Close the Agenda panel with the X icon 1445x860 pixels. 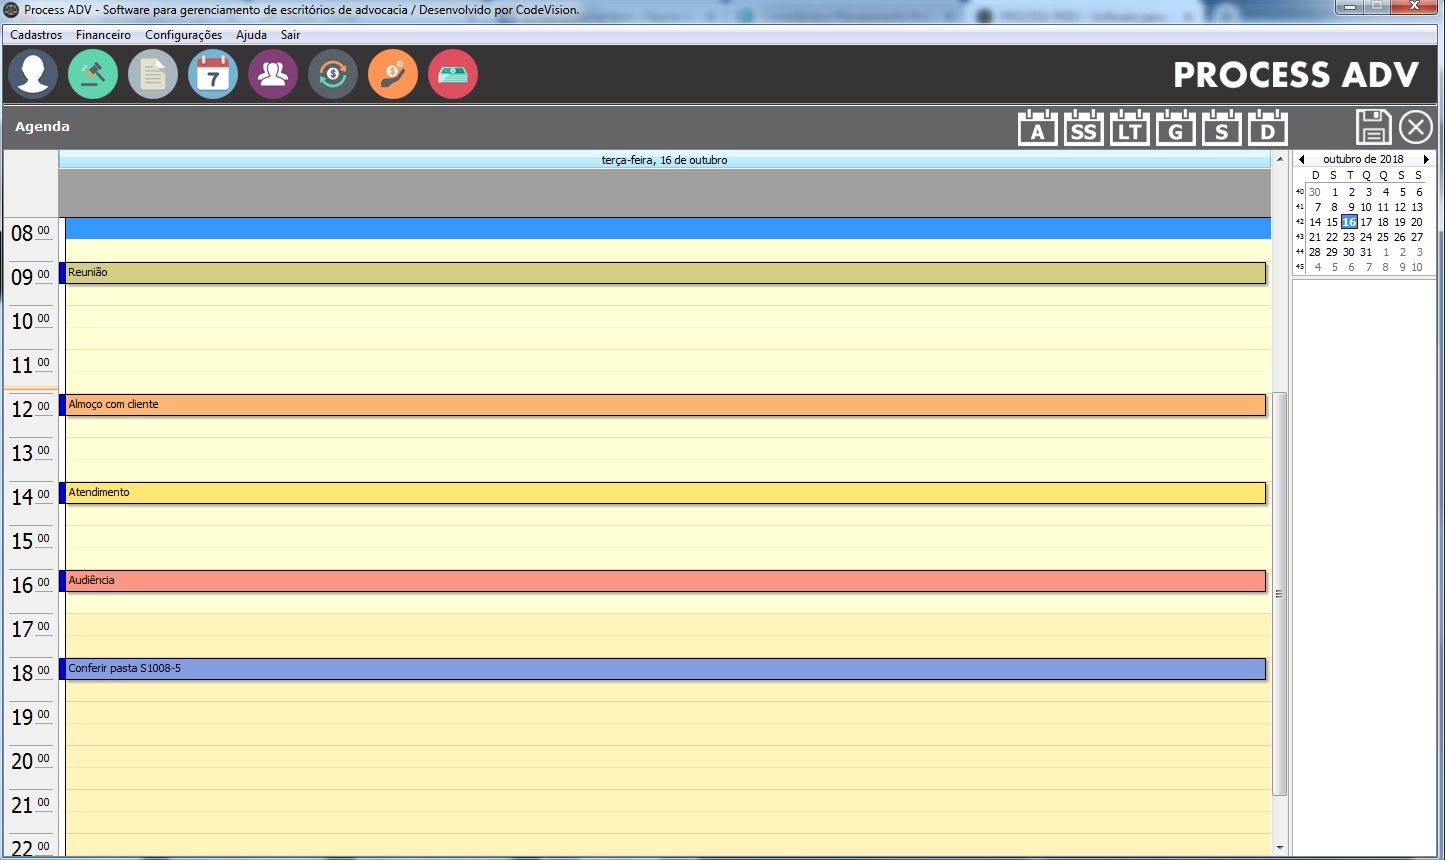pos(1416,127)
